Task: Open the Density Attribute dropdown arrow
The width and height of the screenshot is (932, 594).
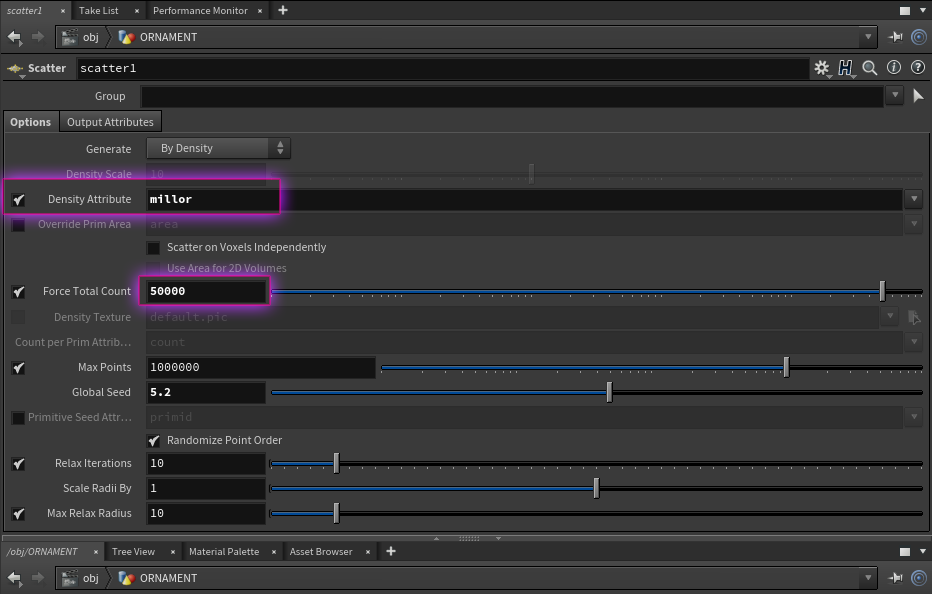Action: coord(914,199)
